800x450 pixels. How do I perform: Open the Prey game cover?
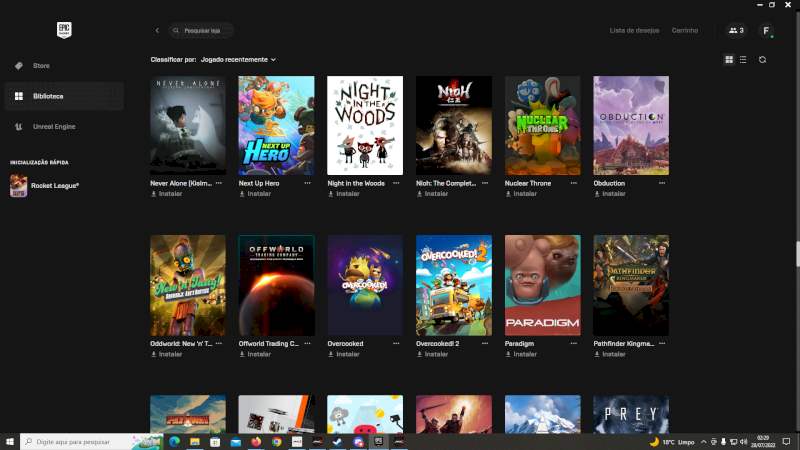[x=631, y=414]
